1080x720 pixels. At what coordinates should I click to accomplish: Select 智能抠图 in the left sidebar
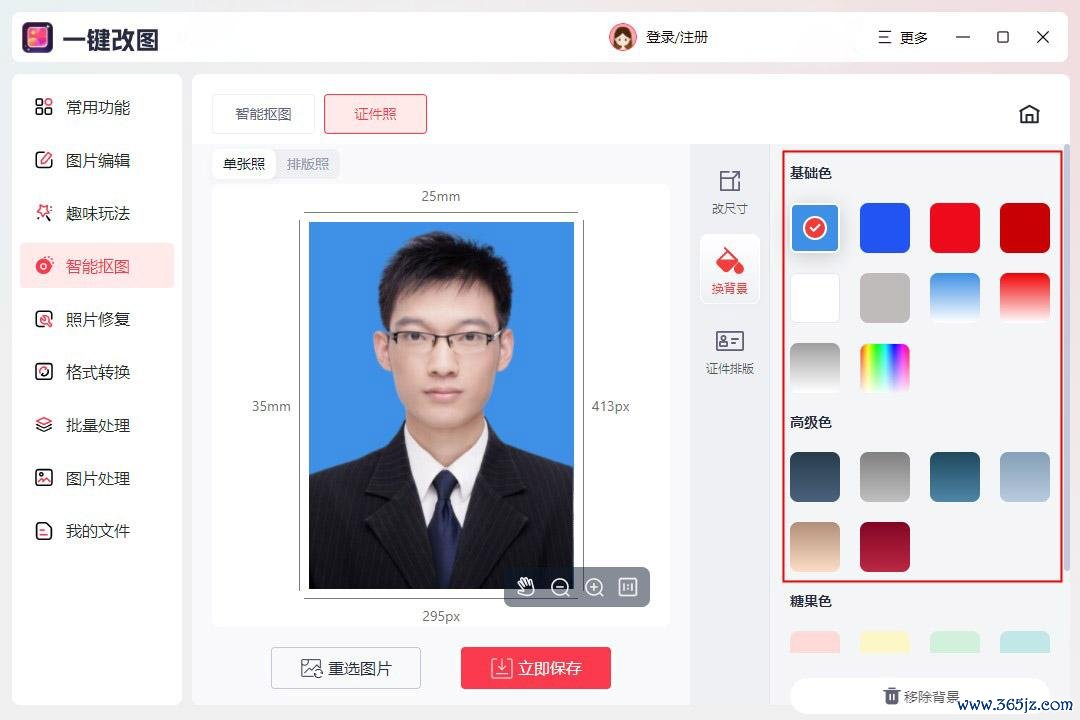click(97, 266)
